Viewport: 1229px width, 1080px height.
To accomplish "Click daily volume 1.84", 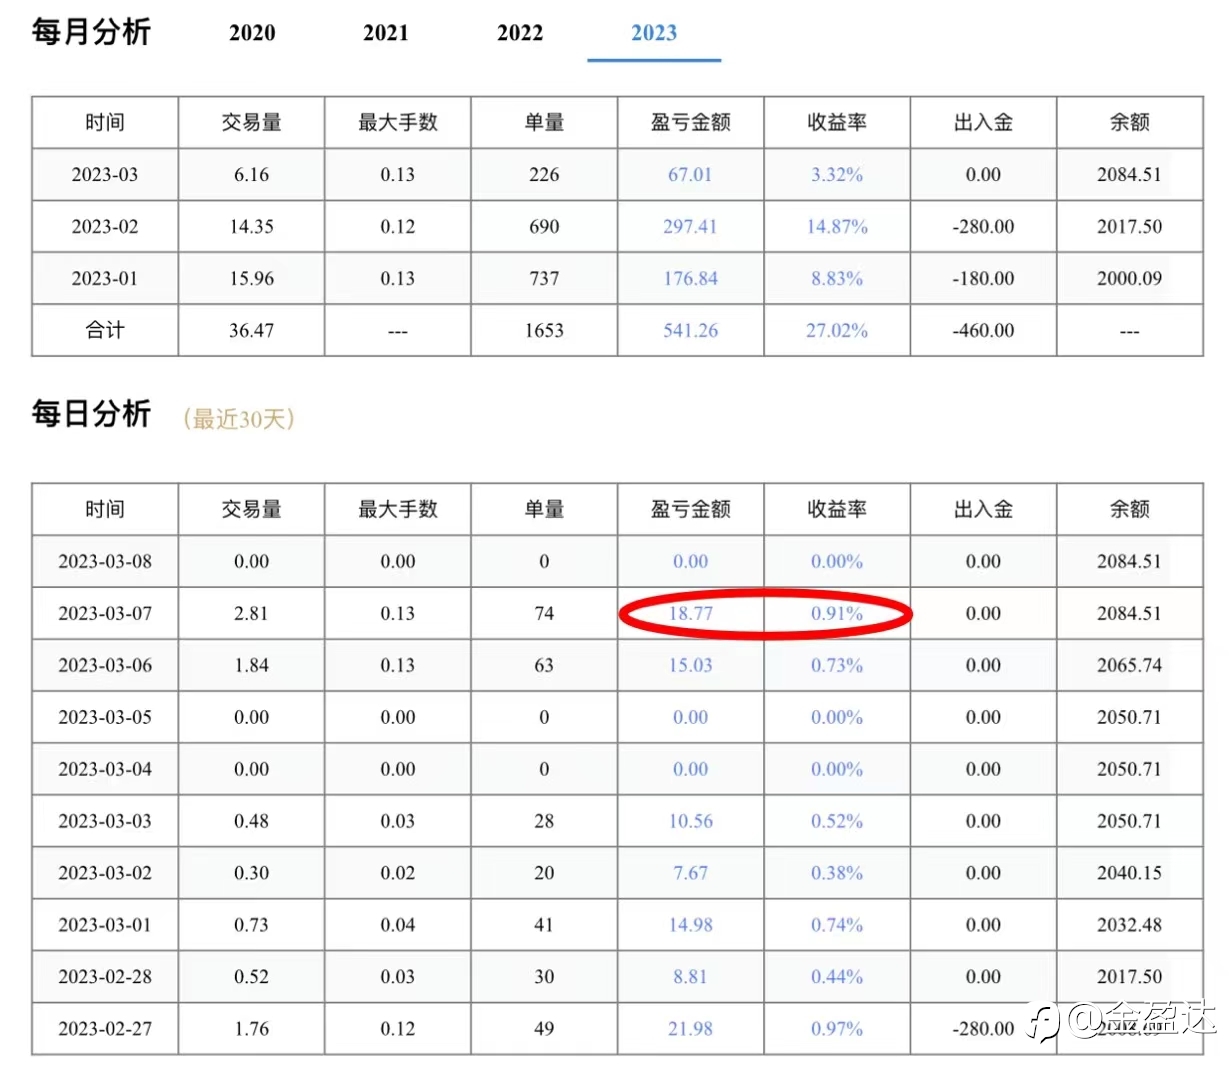I will [x=251, y=666].
